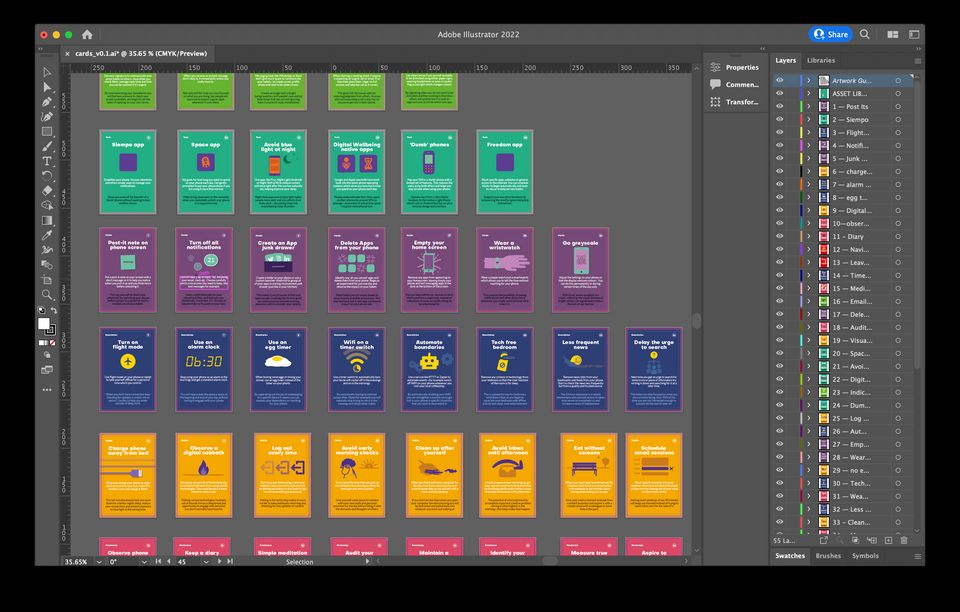This screenshot has height=612, width=960.
Task: Select the Curvature tool
Action: pyautogui.click(x=47, y=116)
